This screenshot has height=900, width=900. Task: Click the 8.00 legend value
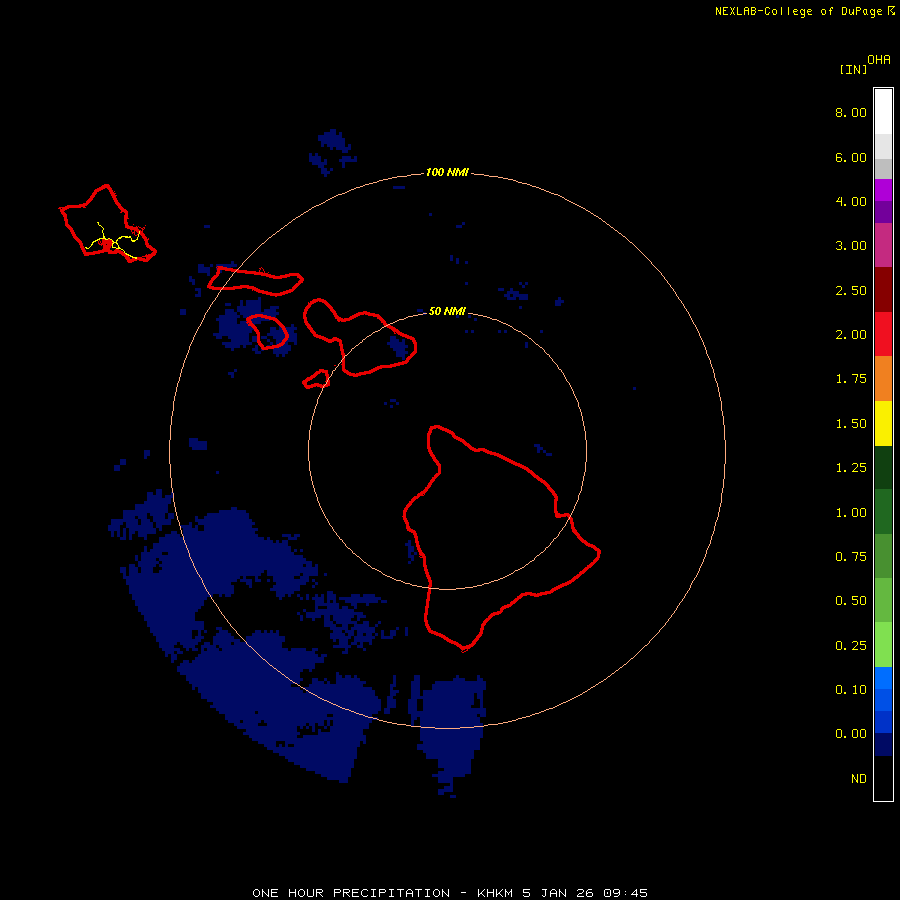851,112
